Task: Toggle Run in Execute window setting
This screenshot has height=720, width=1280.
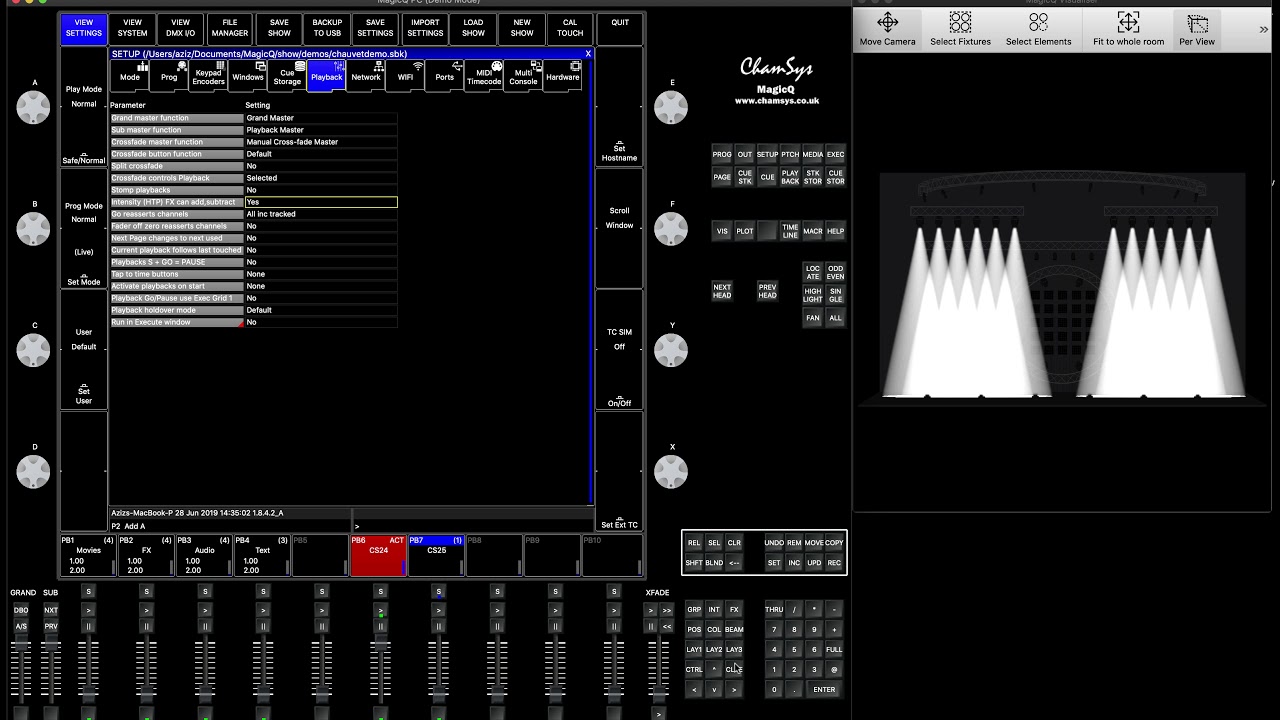Action: (321, 322)
